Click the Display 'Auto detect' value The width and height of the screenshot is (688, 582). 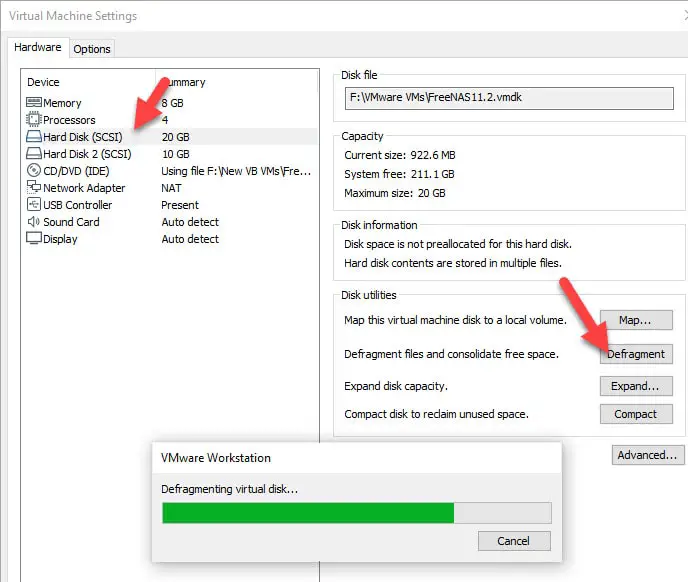[190, 239]
